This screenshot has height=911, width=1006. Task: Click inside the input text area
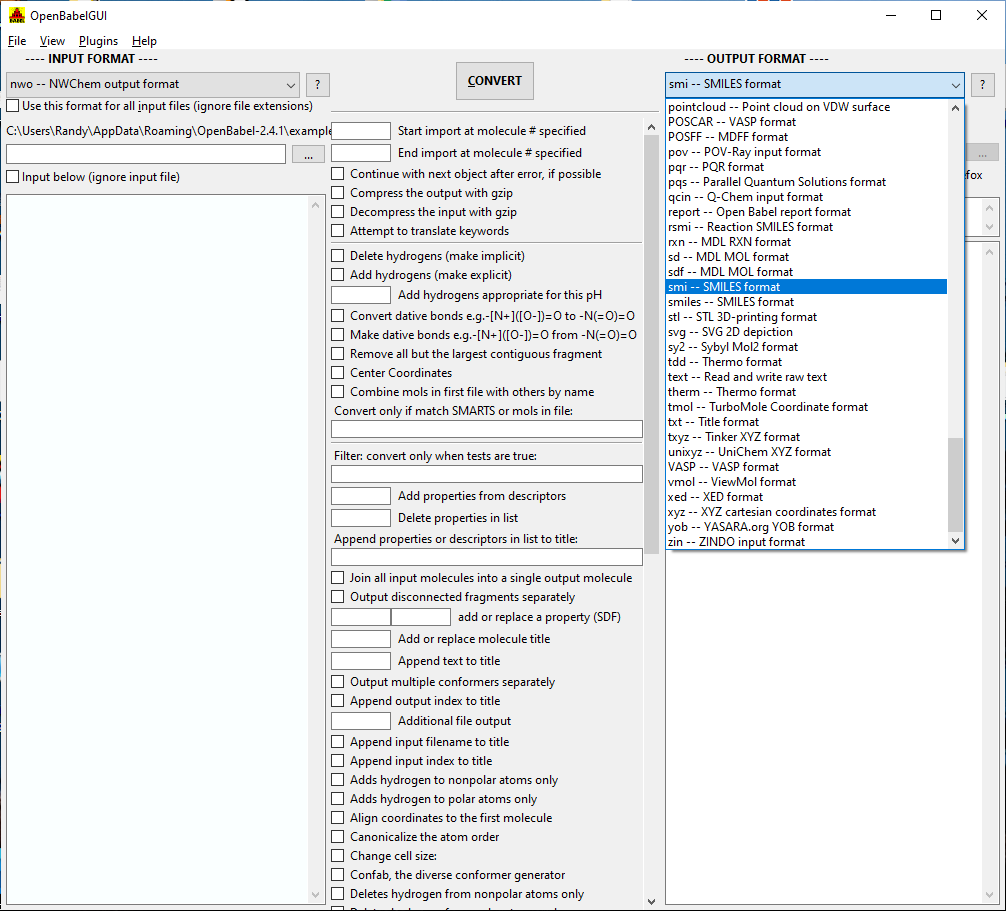157,549
